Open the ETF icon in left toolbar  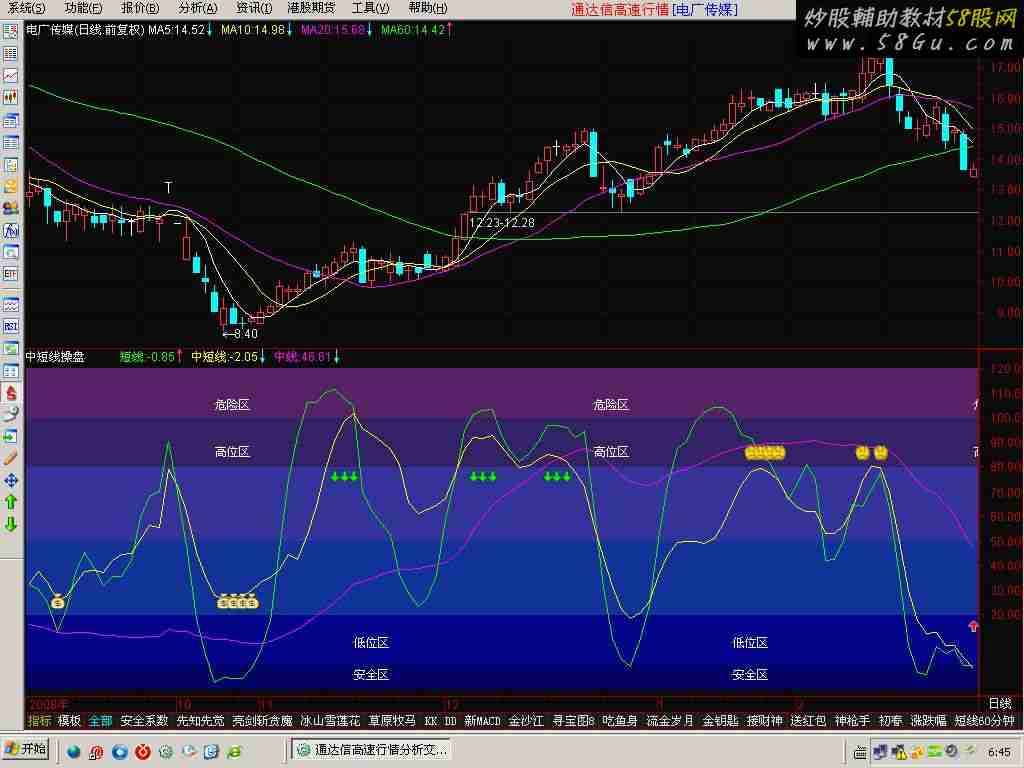[x=10, y=274]
